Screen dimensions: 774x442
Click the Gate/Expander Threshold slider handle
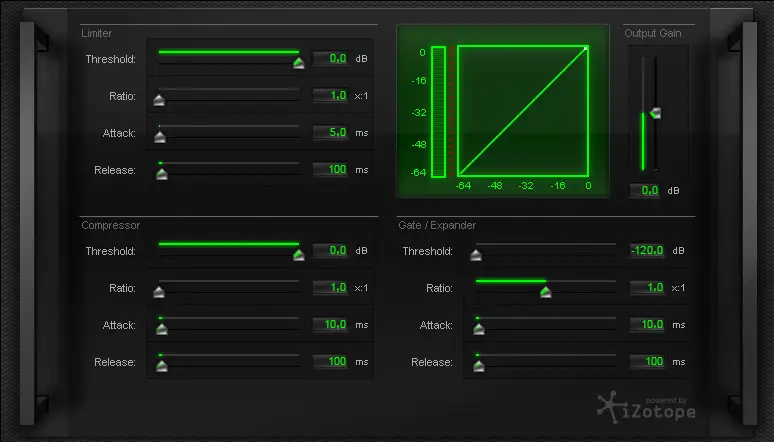476,255
